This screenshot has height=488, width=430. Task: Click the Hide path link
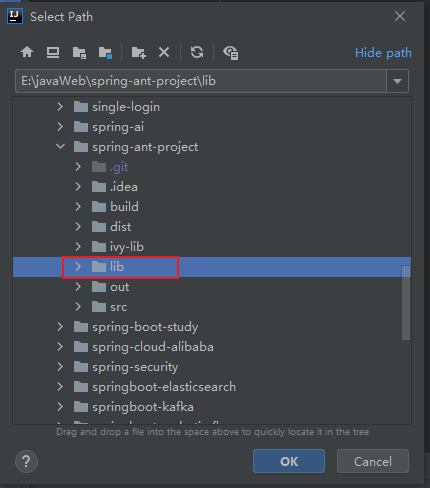(383, 53)
